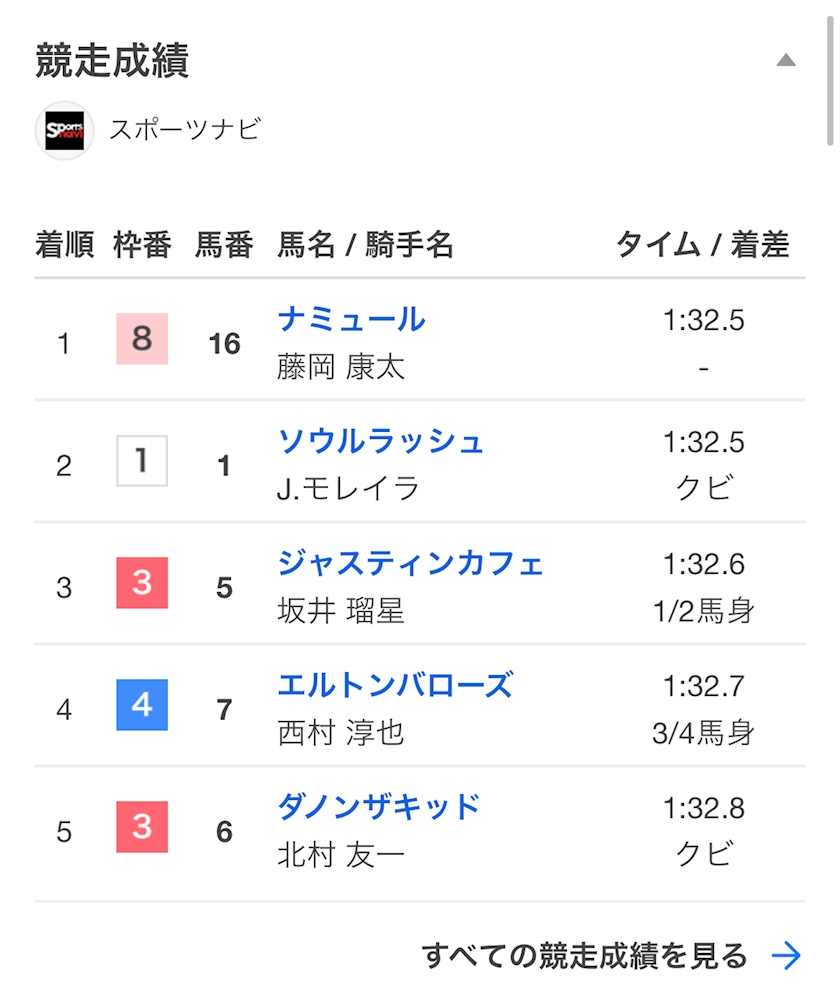
Task: Click the 馬名 / 騎手名 column header
Action: tap(365, 244)
